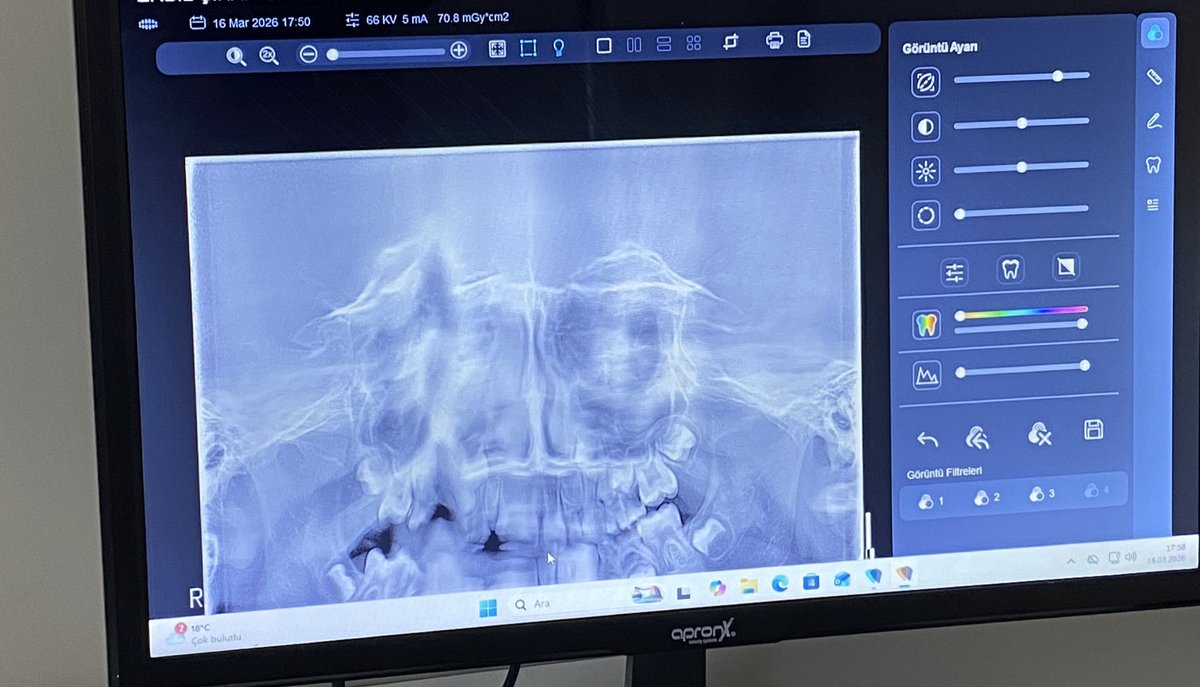This screenshot has width=1200, height=687.
Task: Apply image filter 1
Action: pyautogui.click(x=930, y=500)
